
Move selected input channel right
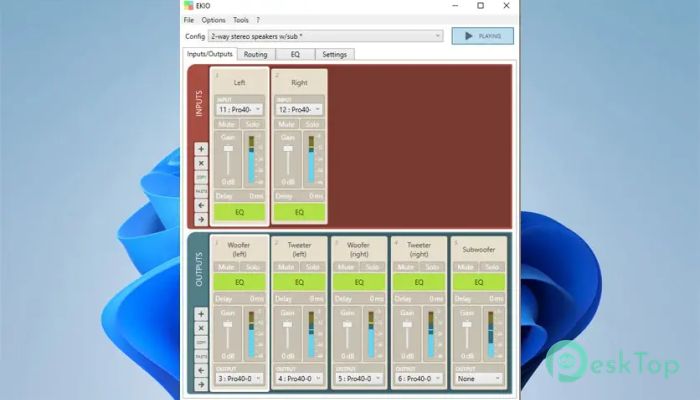[201, 220]
